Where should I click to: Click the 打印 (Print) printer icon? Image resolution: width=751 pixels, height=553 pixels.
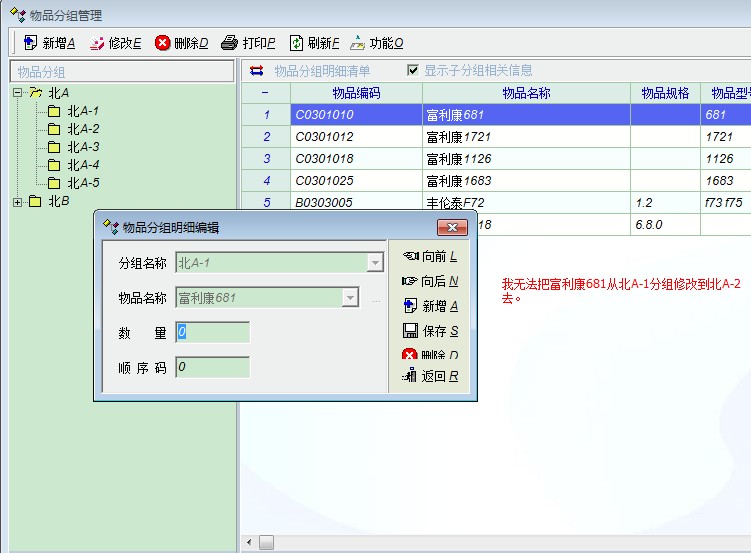click(x=229, y=43)
